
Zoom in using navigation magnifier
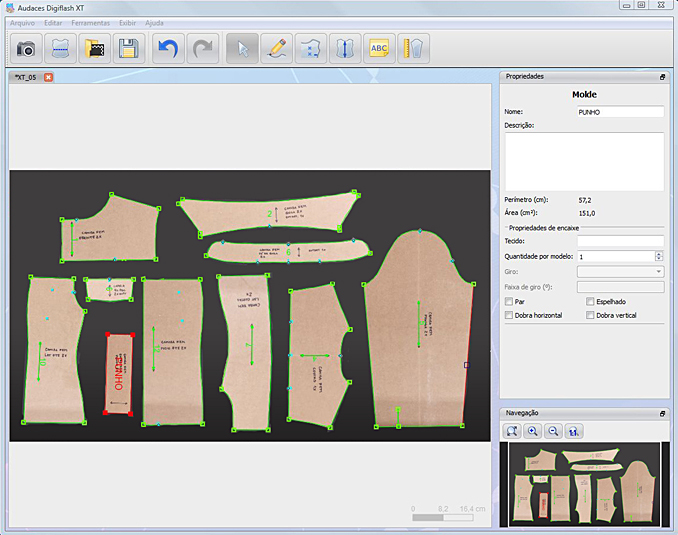click(533, 431)
